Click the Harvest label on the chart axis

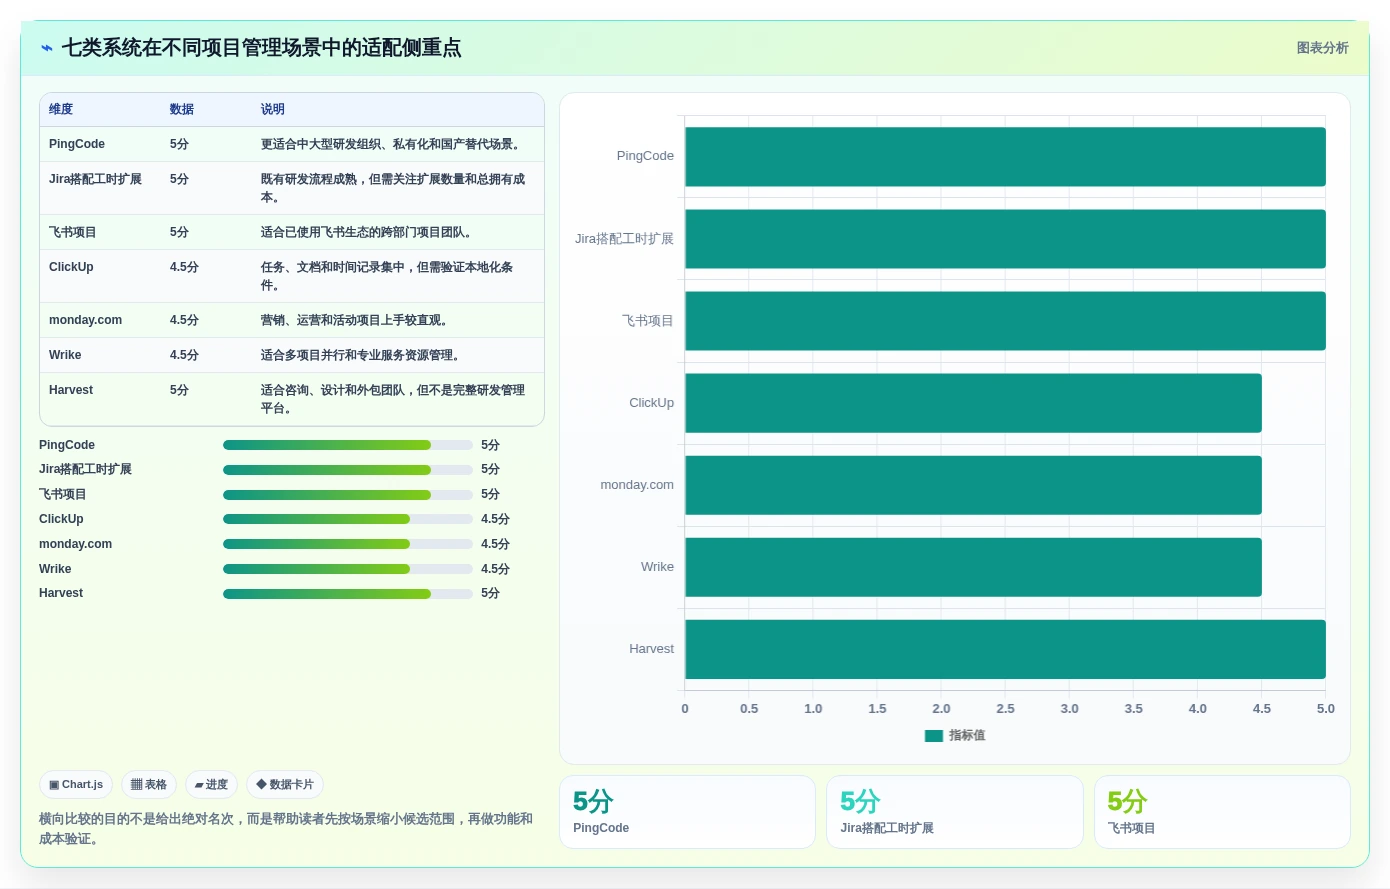pyautogui.click(x=651, y=649)
